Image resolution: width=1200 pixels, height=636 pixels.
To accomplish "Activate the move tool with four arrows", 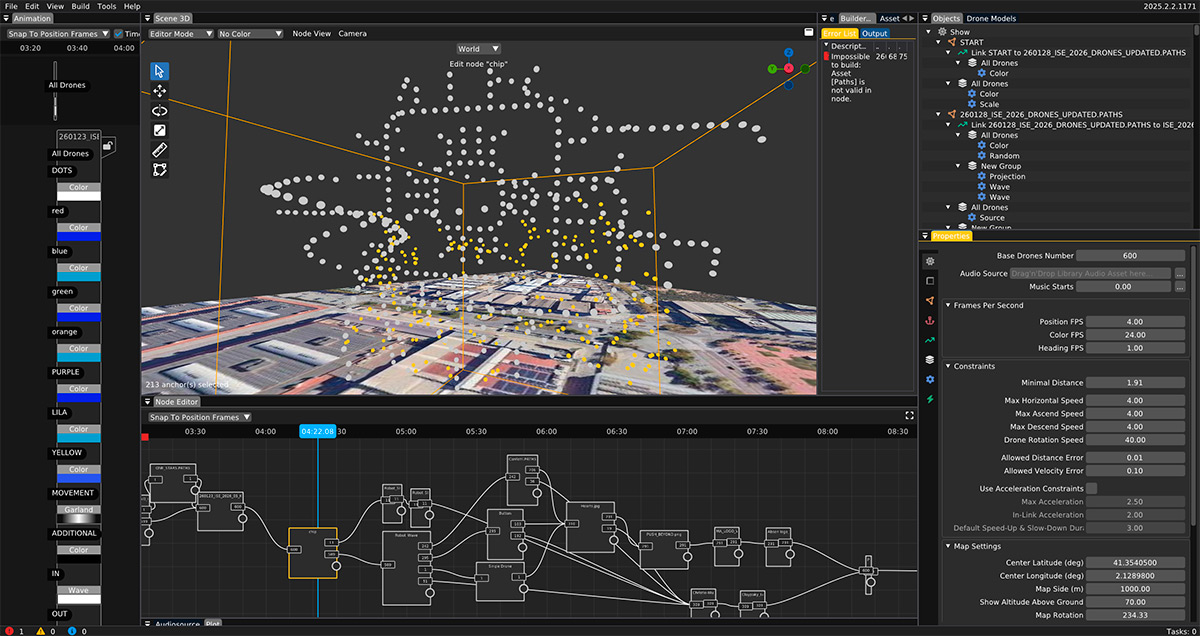I will click(x=160, y=91).
